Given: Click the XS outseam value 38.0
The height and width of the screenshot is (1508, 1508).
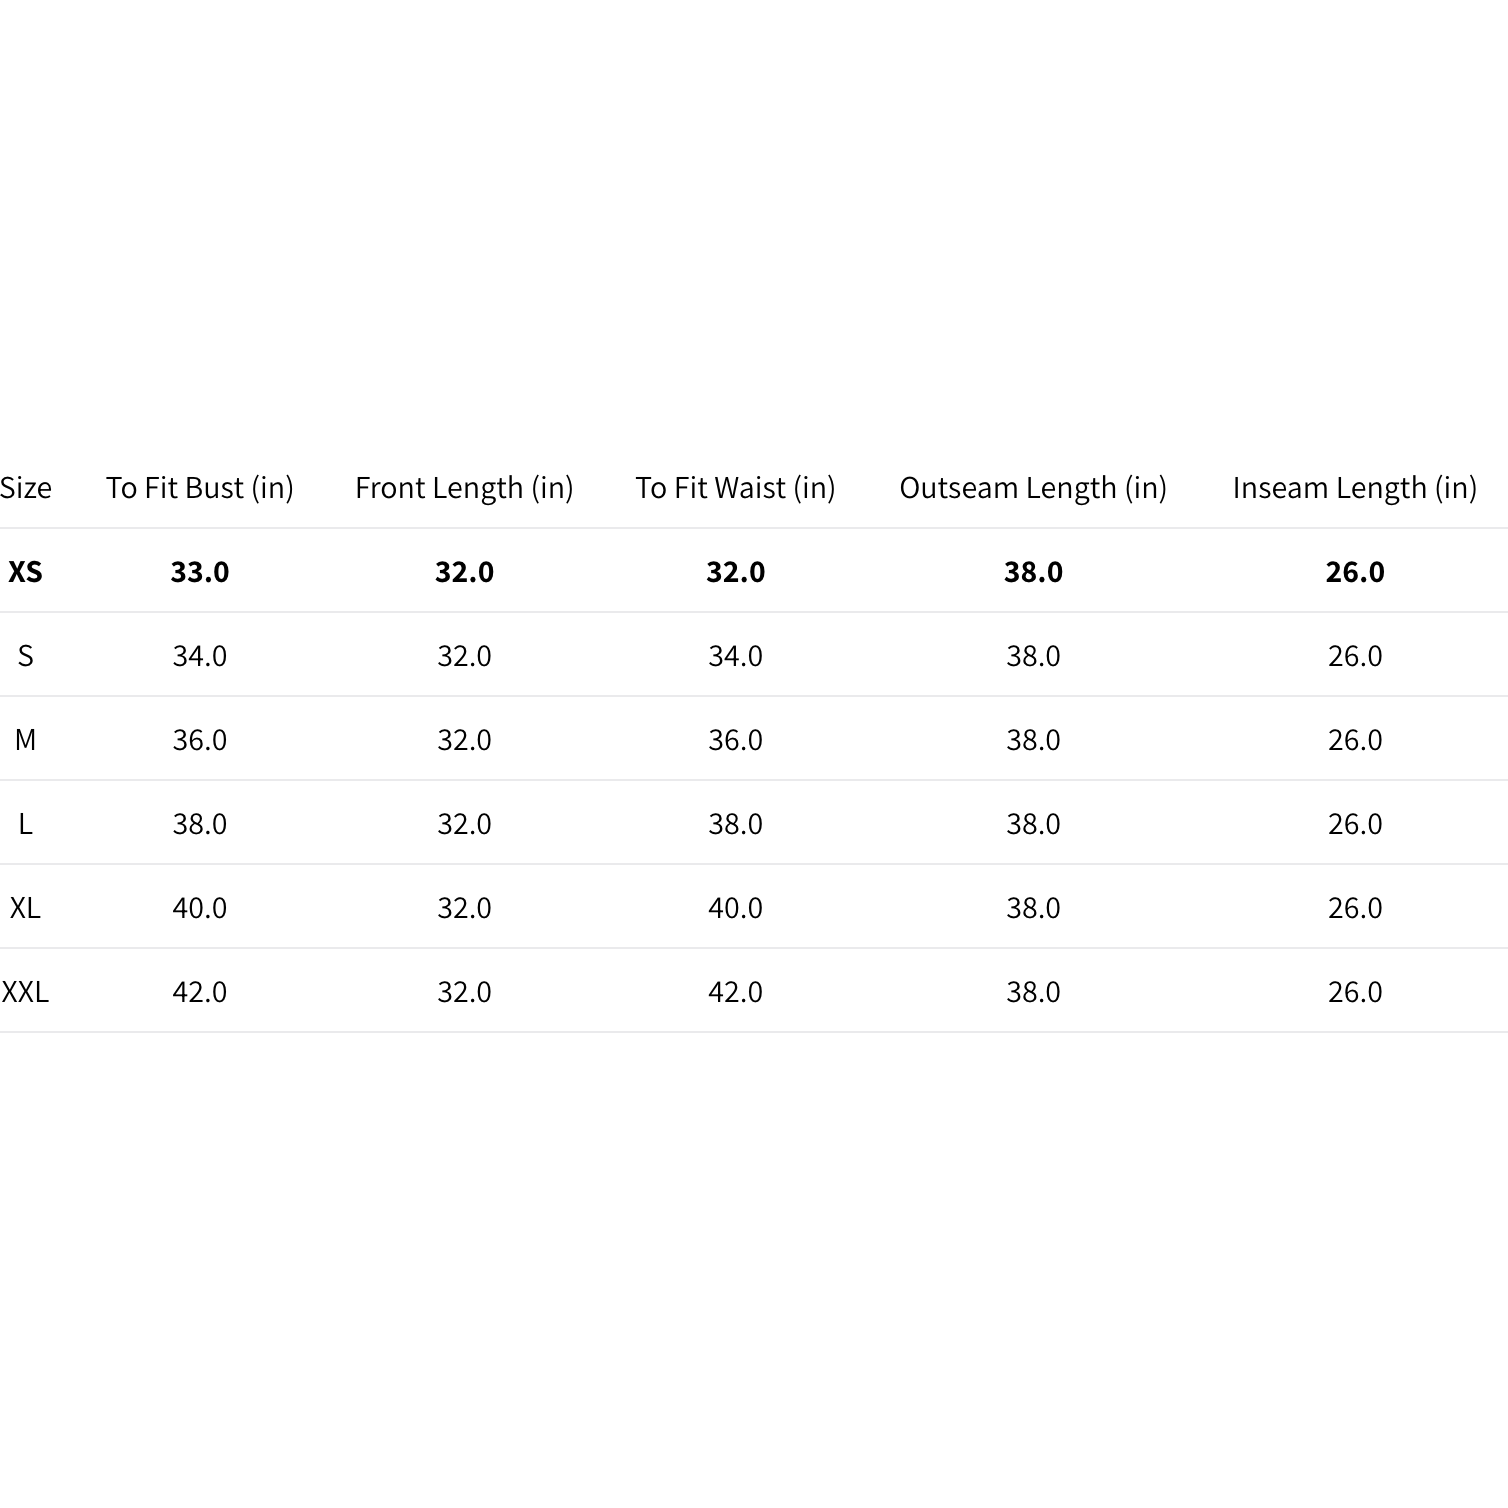Looking at the screenshot, I should (1033, 572).
